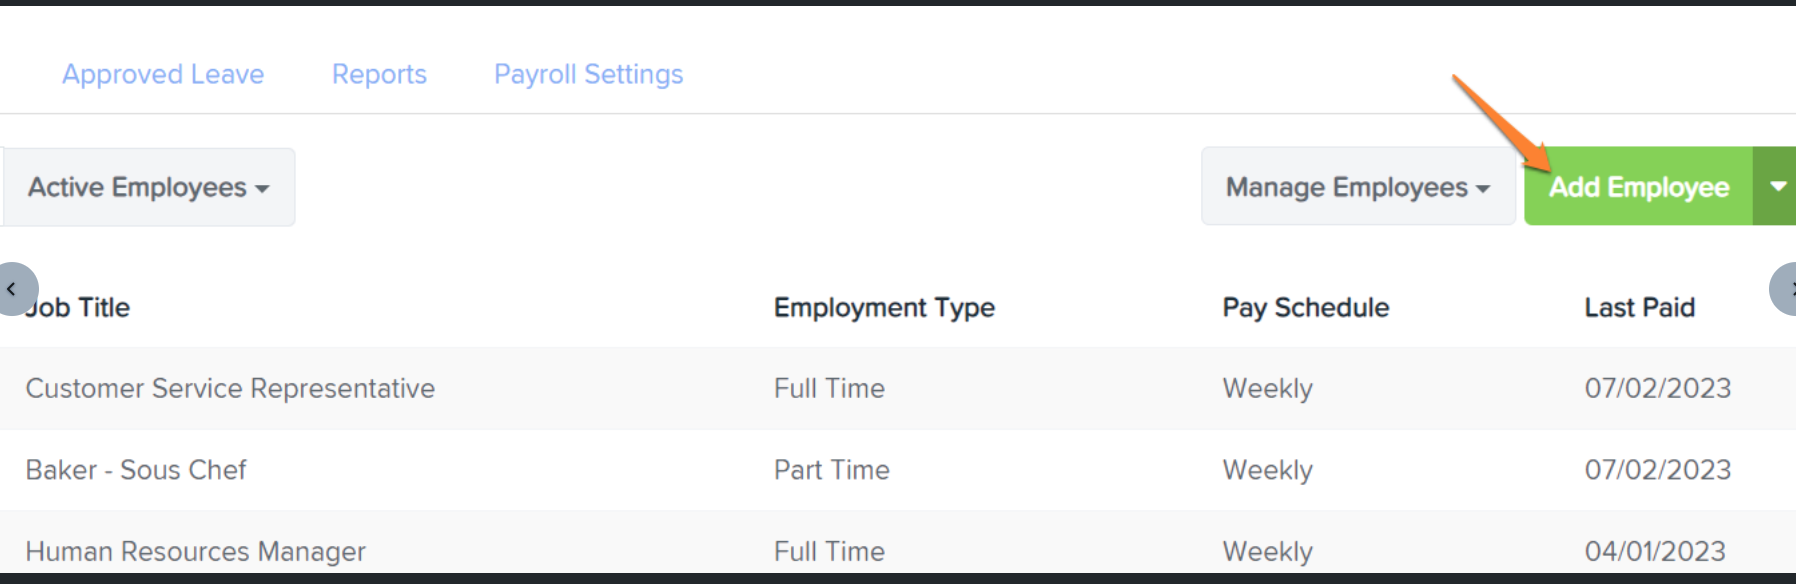1796x584 pixels.
Task: Select the Baker - Sous Chef row
Action: coord(136,470)
